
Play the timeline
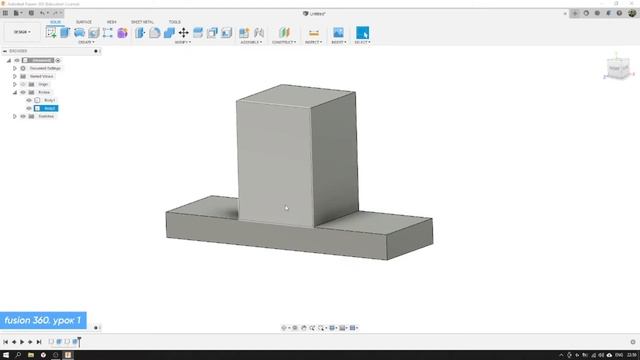click(x=22, y=342)
